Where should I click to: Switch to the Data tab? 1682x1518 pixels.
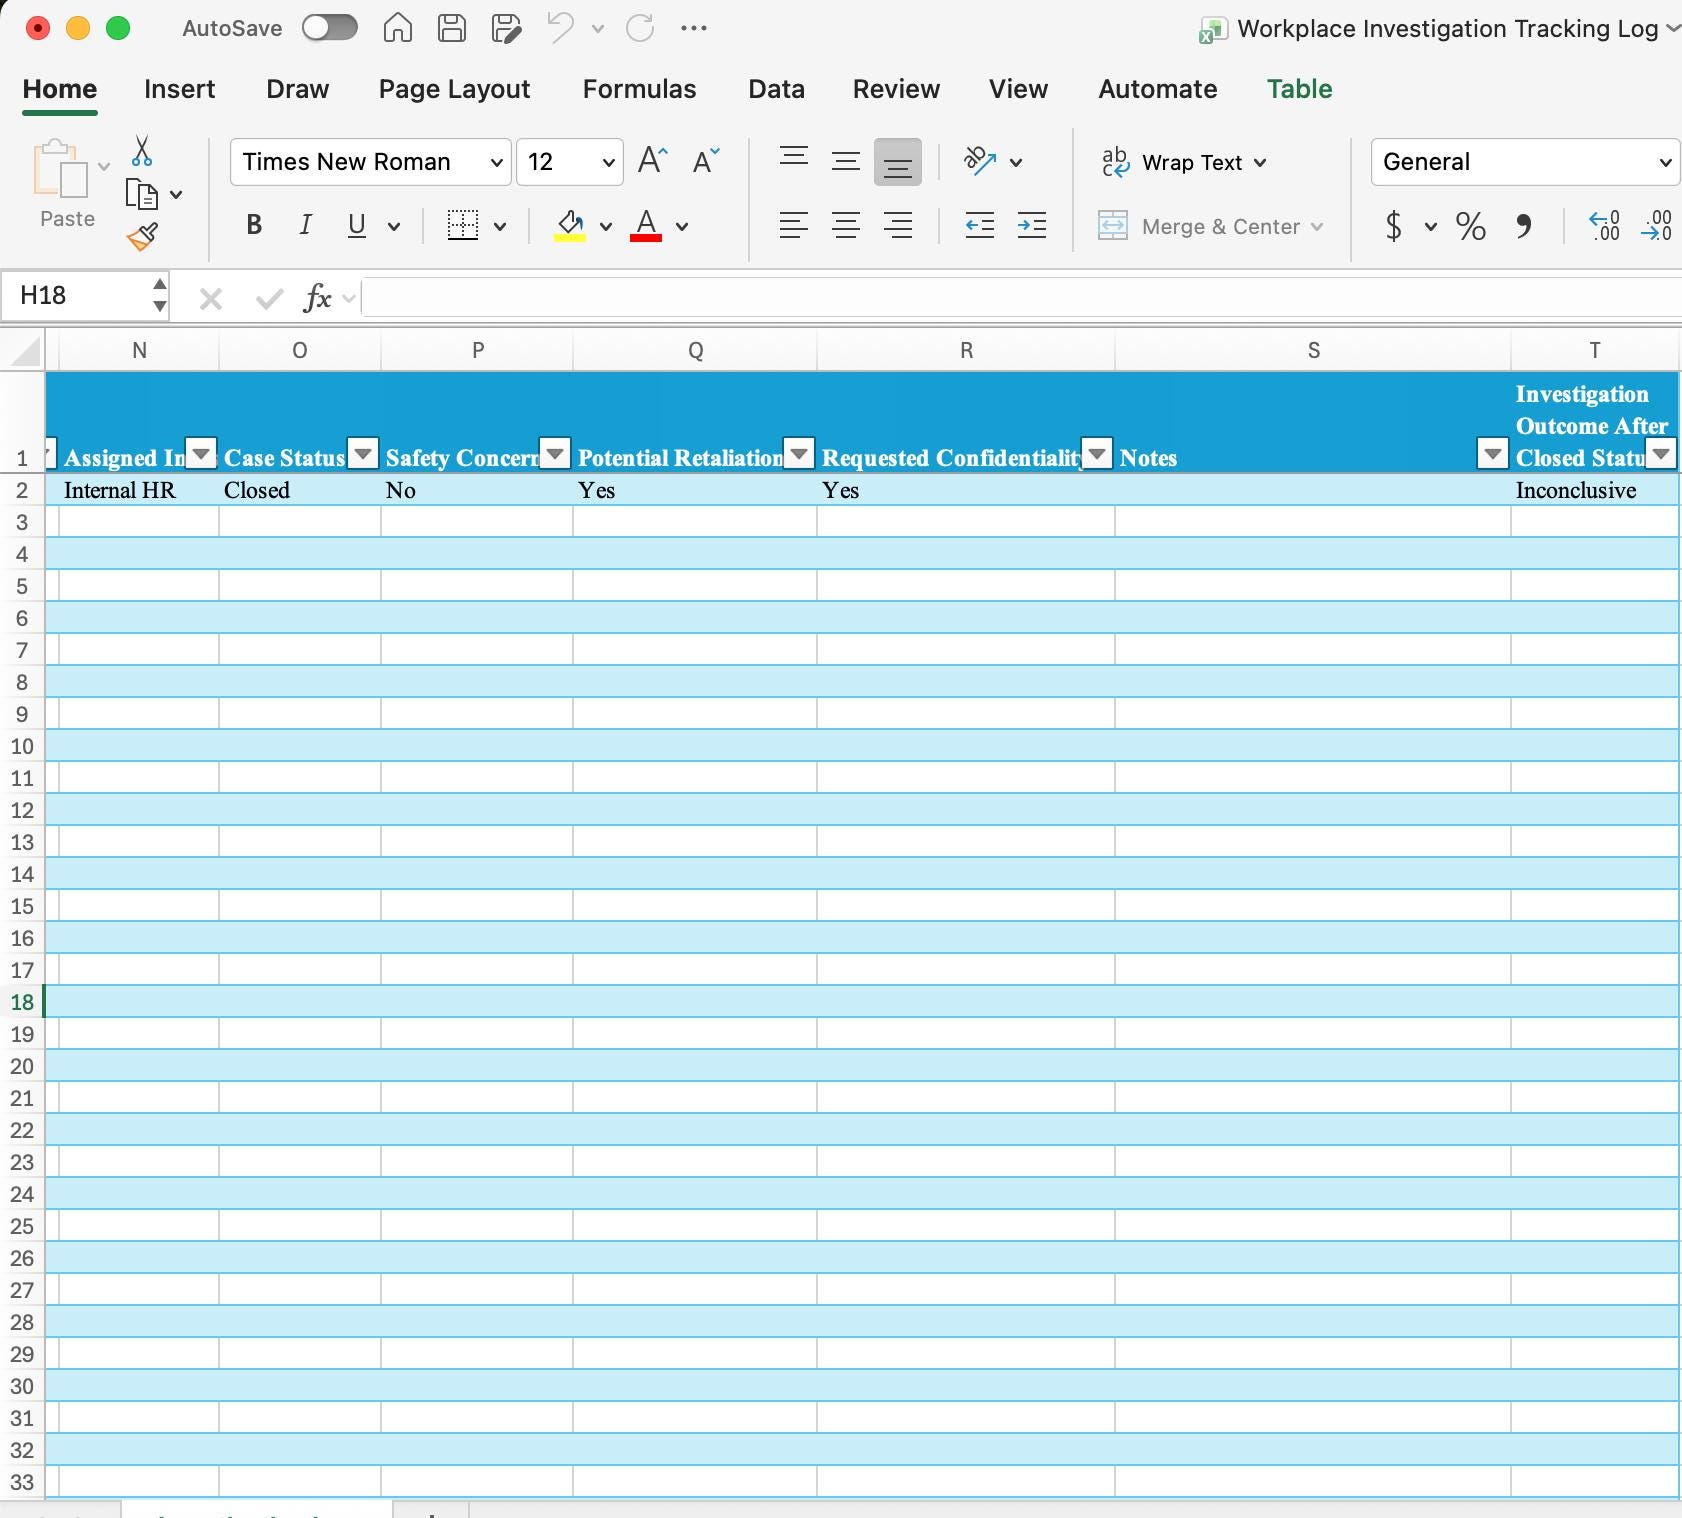776,89
